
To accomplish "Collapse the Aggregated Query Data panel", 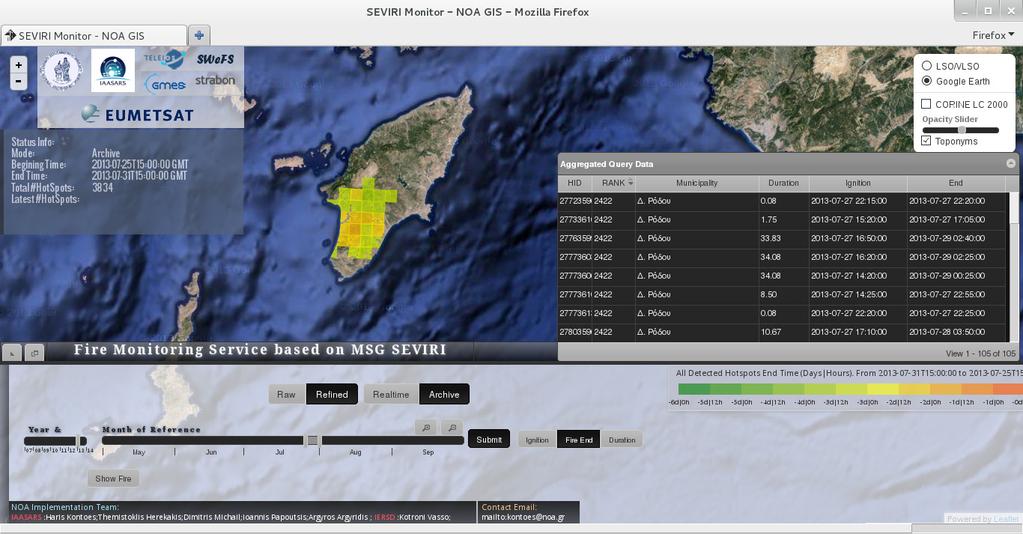I will point(1011,163).
